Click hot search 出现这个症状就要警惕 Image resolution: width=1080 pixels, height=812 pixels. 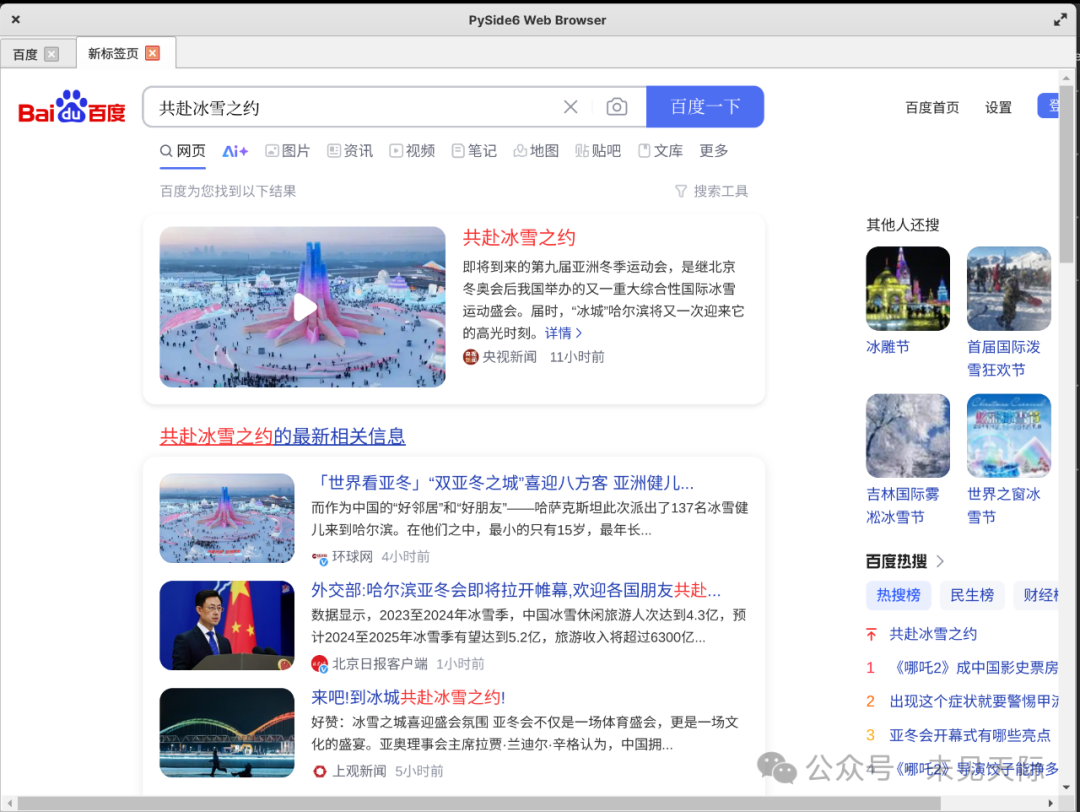point(974,702)
